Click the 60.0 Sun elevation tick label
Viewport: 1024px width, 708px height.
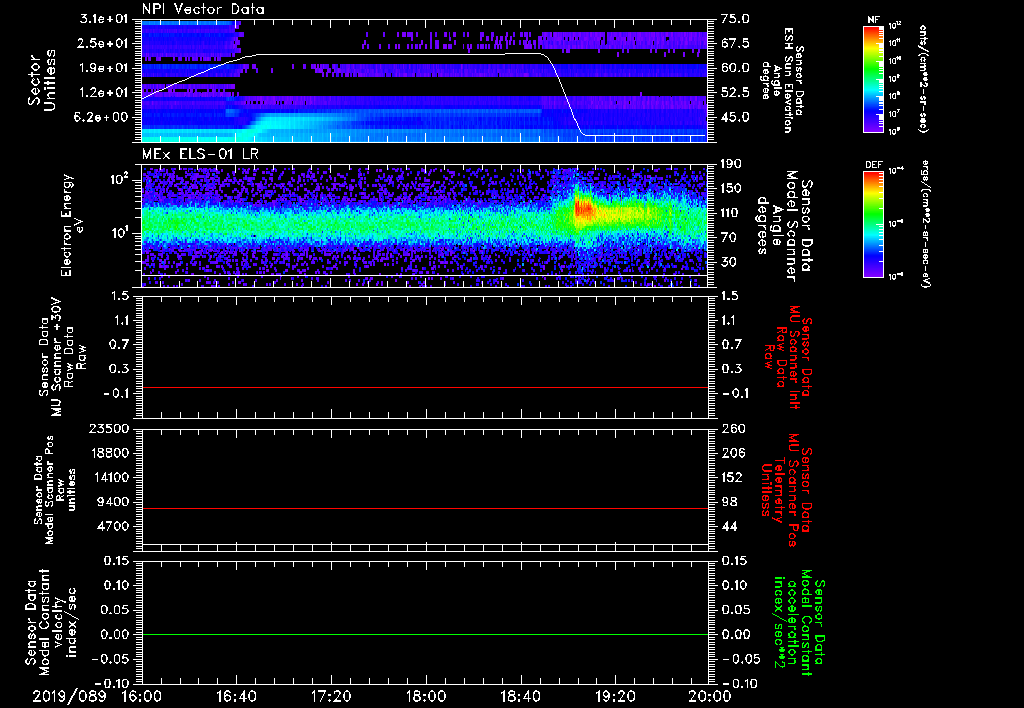735,68
